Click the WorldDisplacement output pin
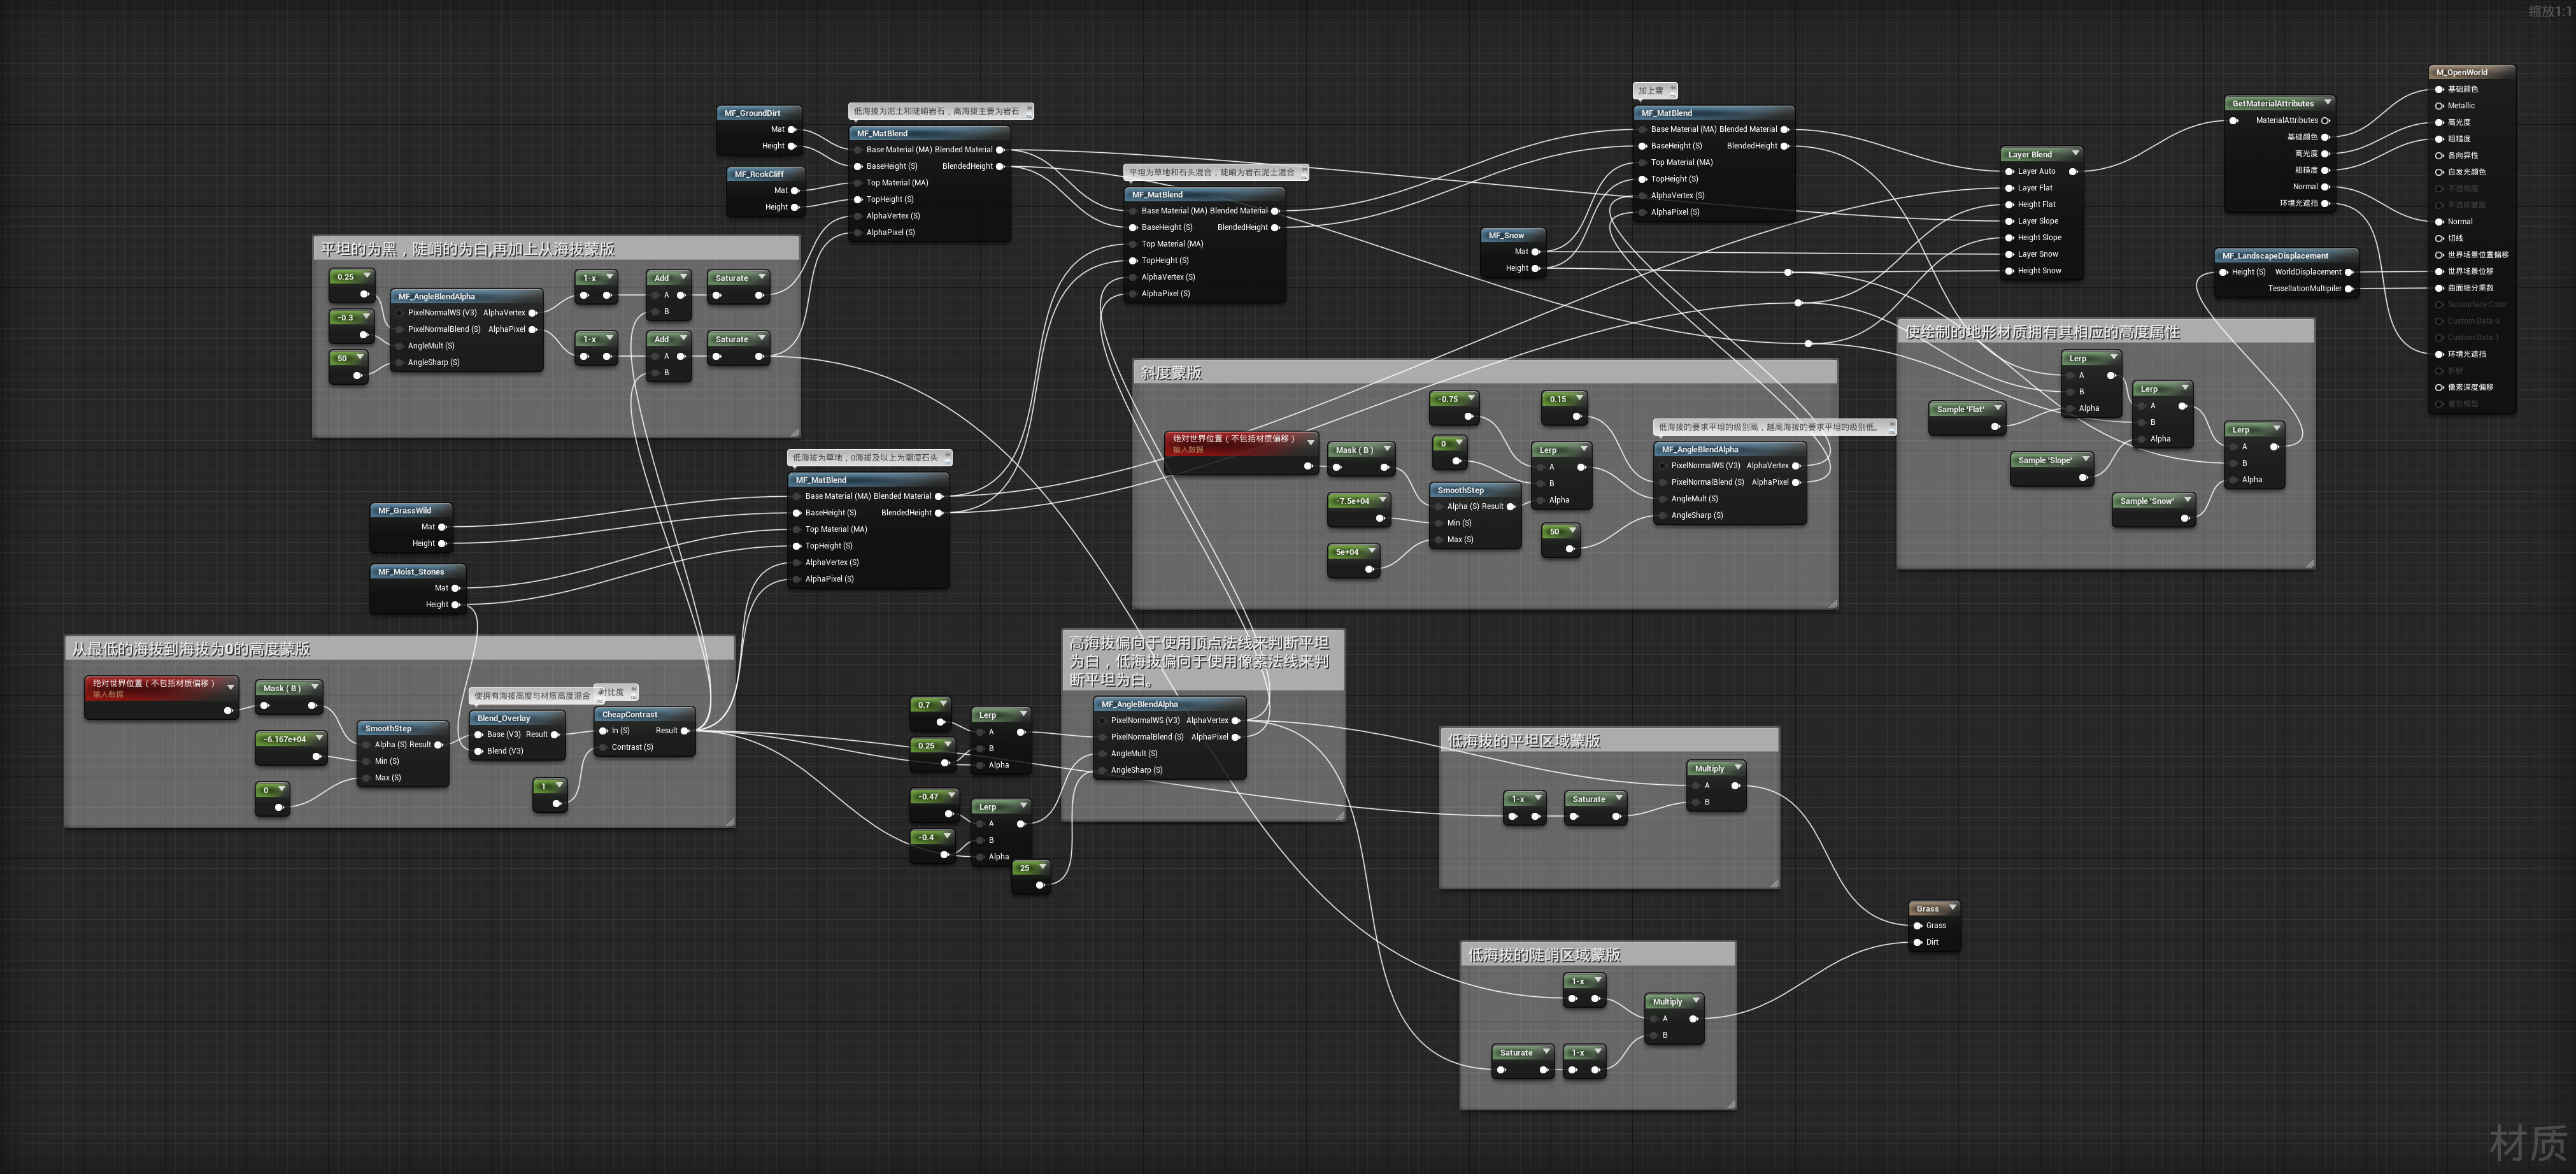 click(x=2348, y=272)
